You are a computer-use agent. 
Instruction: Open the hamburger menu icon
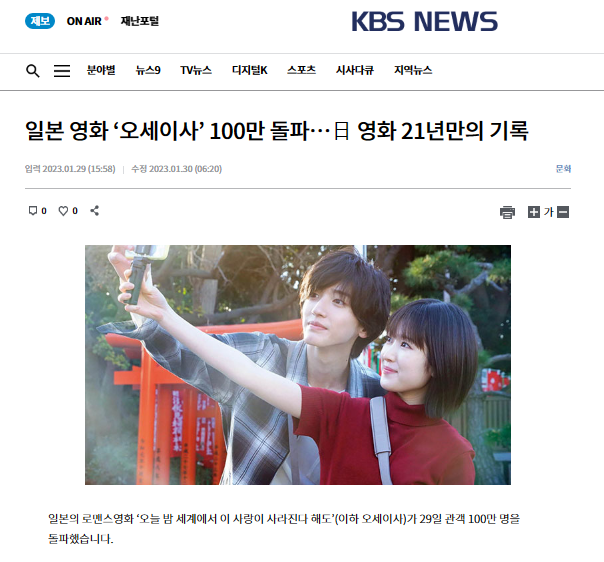[x=62, y=71]
